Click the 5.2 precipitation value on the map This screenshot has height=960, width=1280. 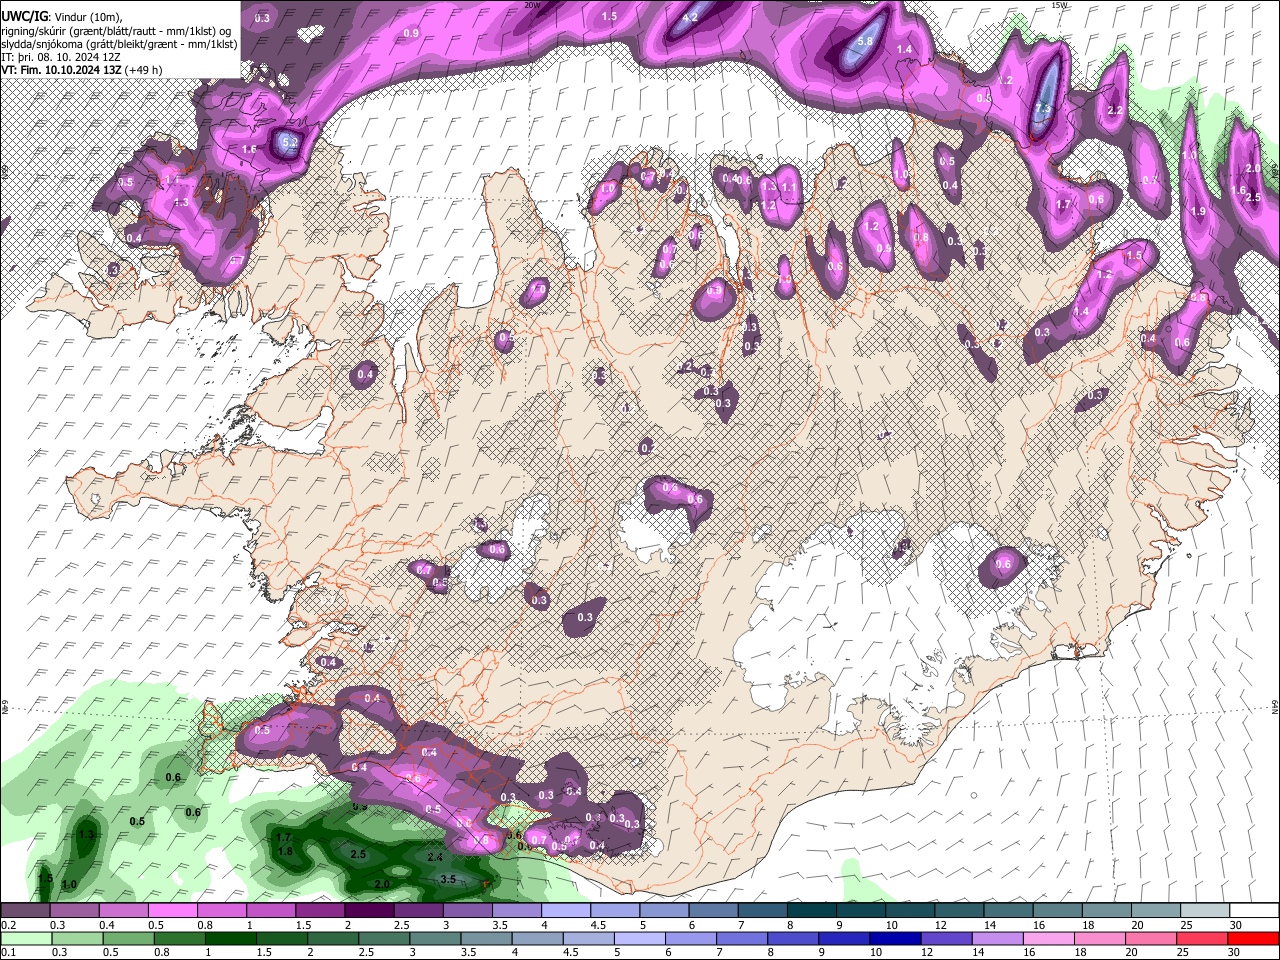[290, 143]
